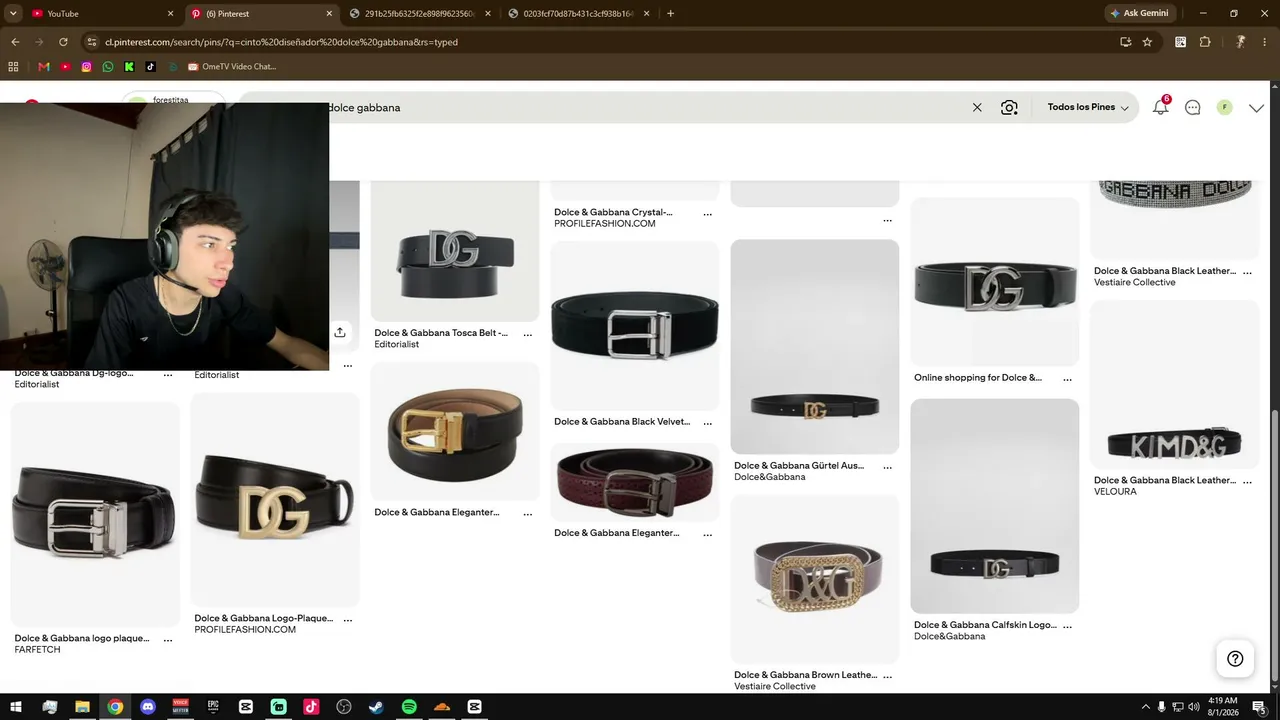1280x720 pixels.
Task: Open the Pinterest profile avatar F
Action: [x=1224, y=107]
